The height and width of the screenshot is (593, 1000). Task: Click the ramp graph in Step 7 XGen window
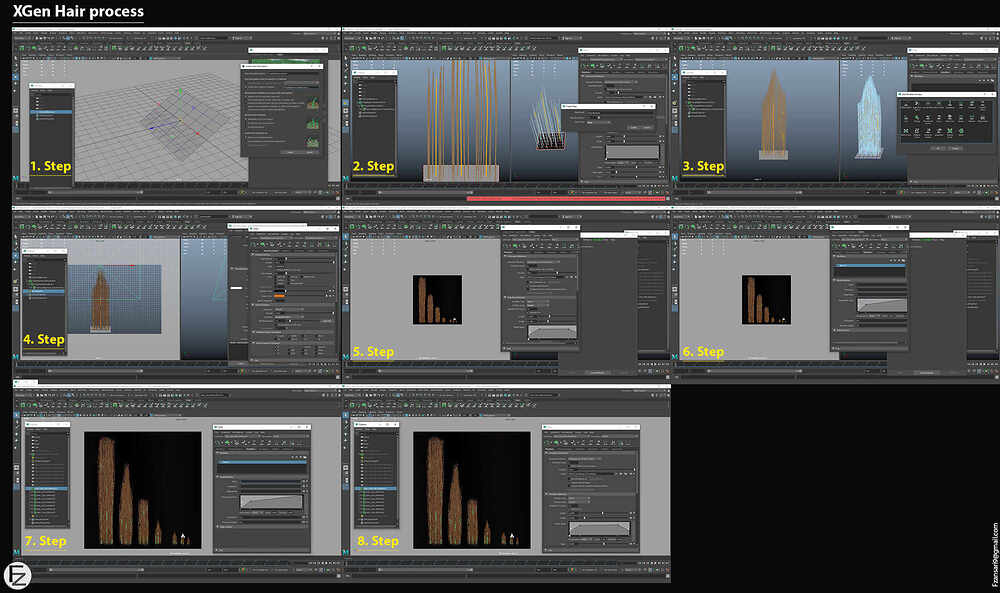click(x=271, y=502)
